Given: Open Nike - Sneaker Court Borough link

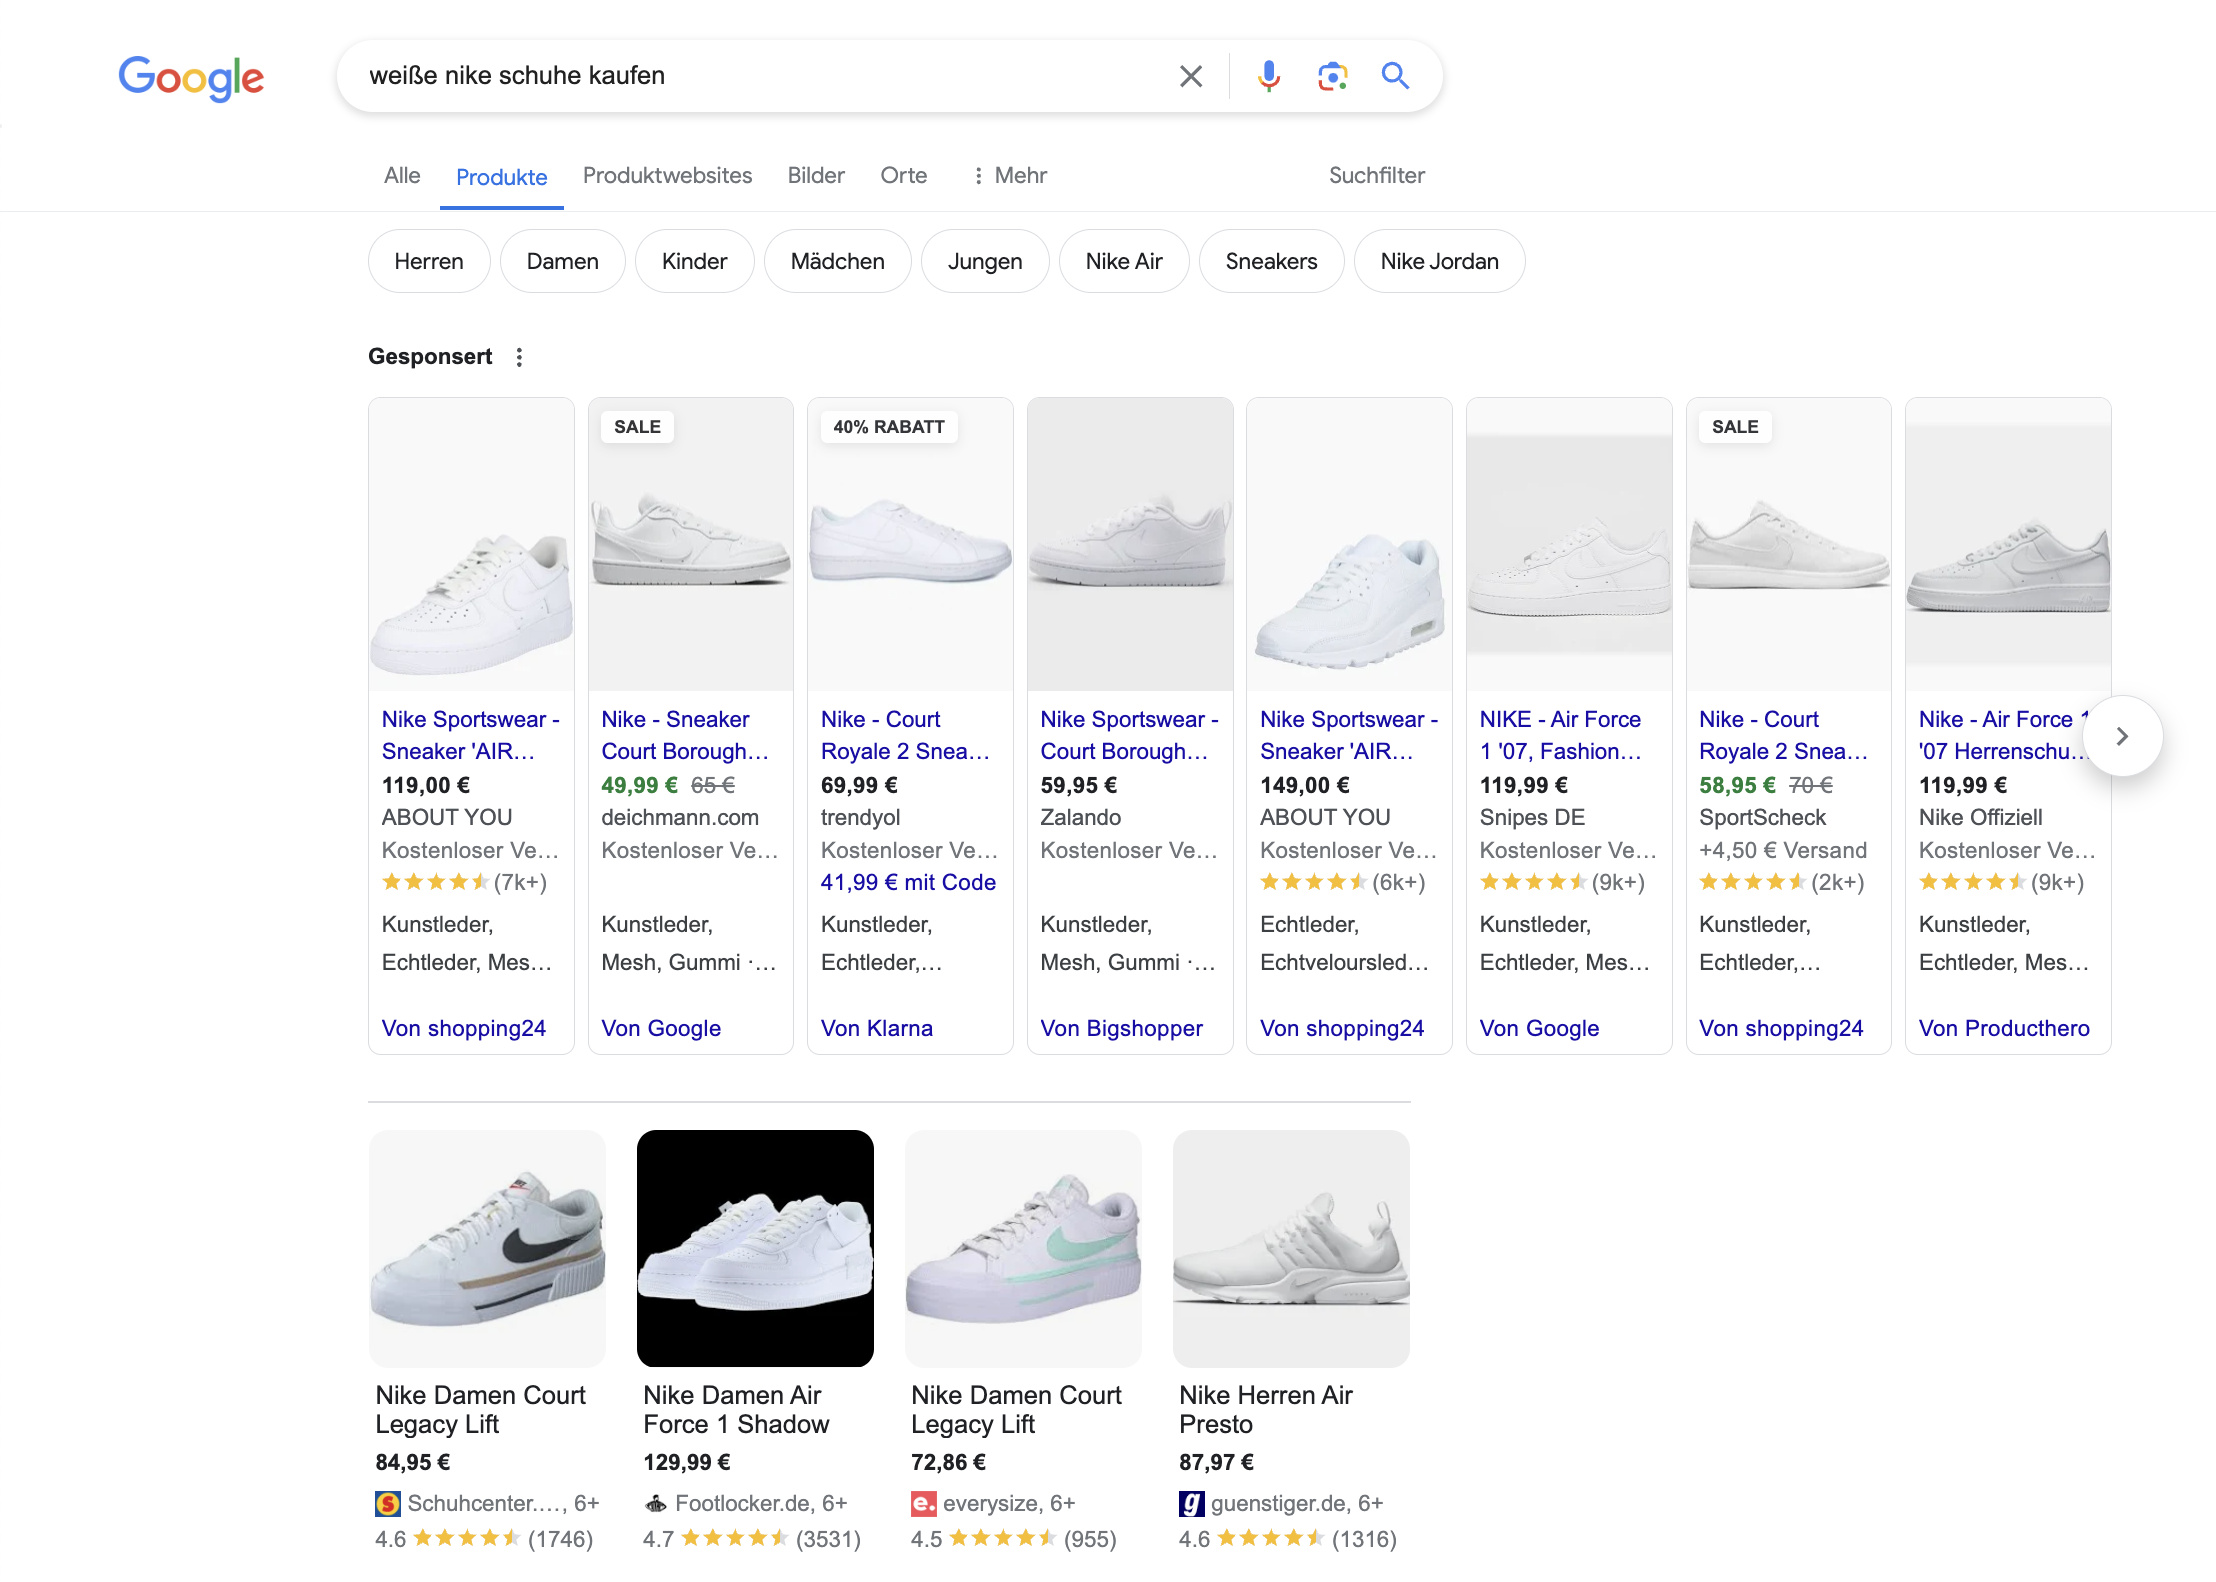Looking at the screenshot, I should point(685,735).
